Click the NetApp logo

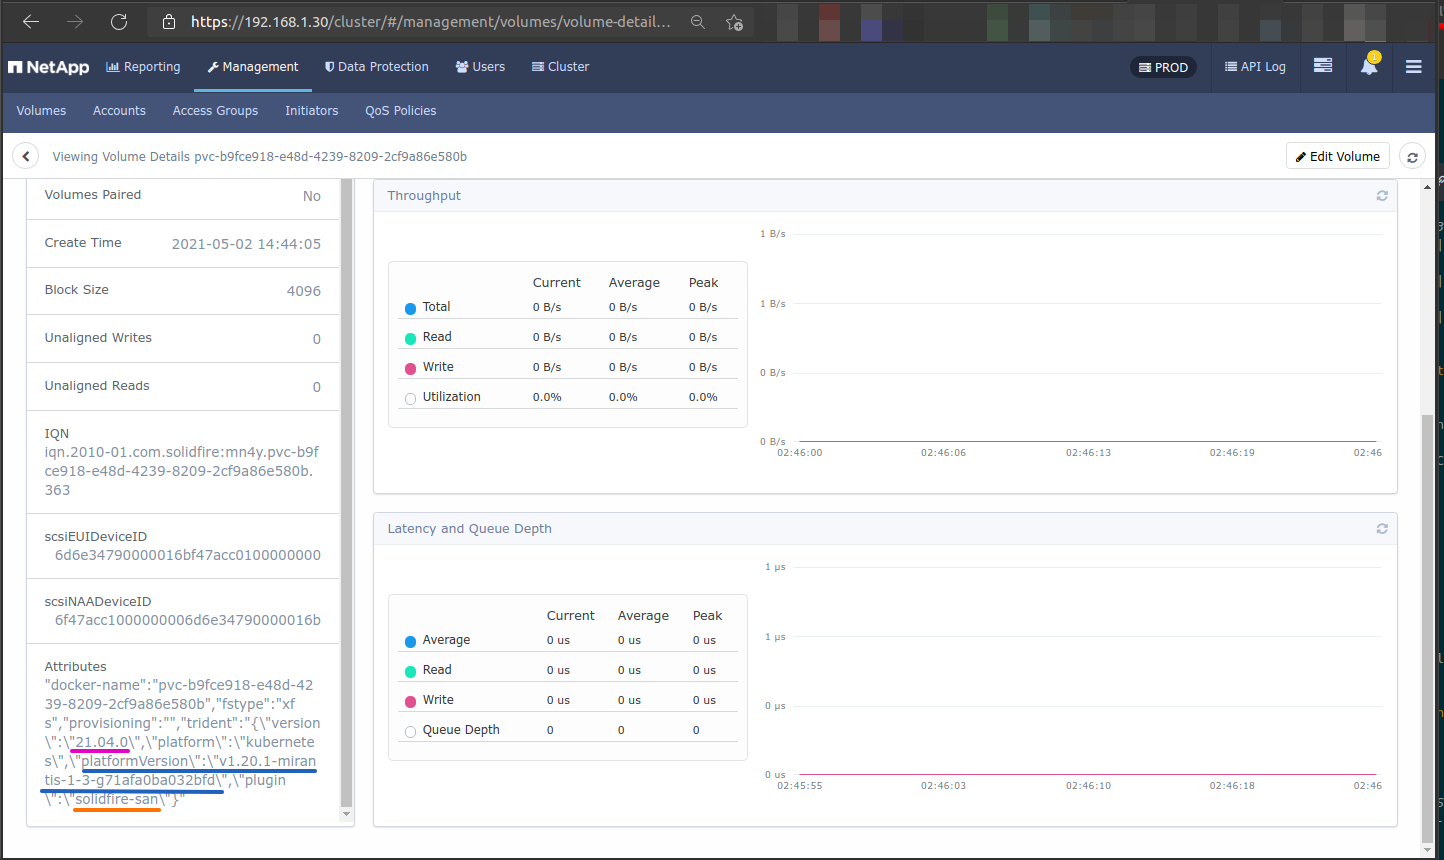coord(48,67)
